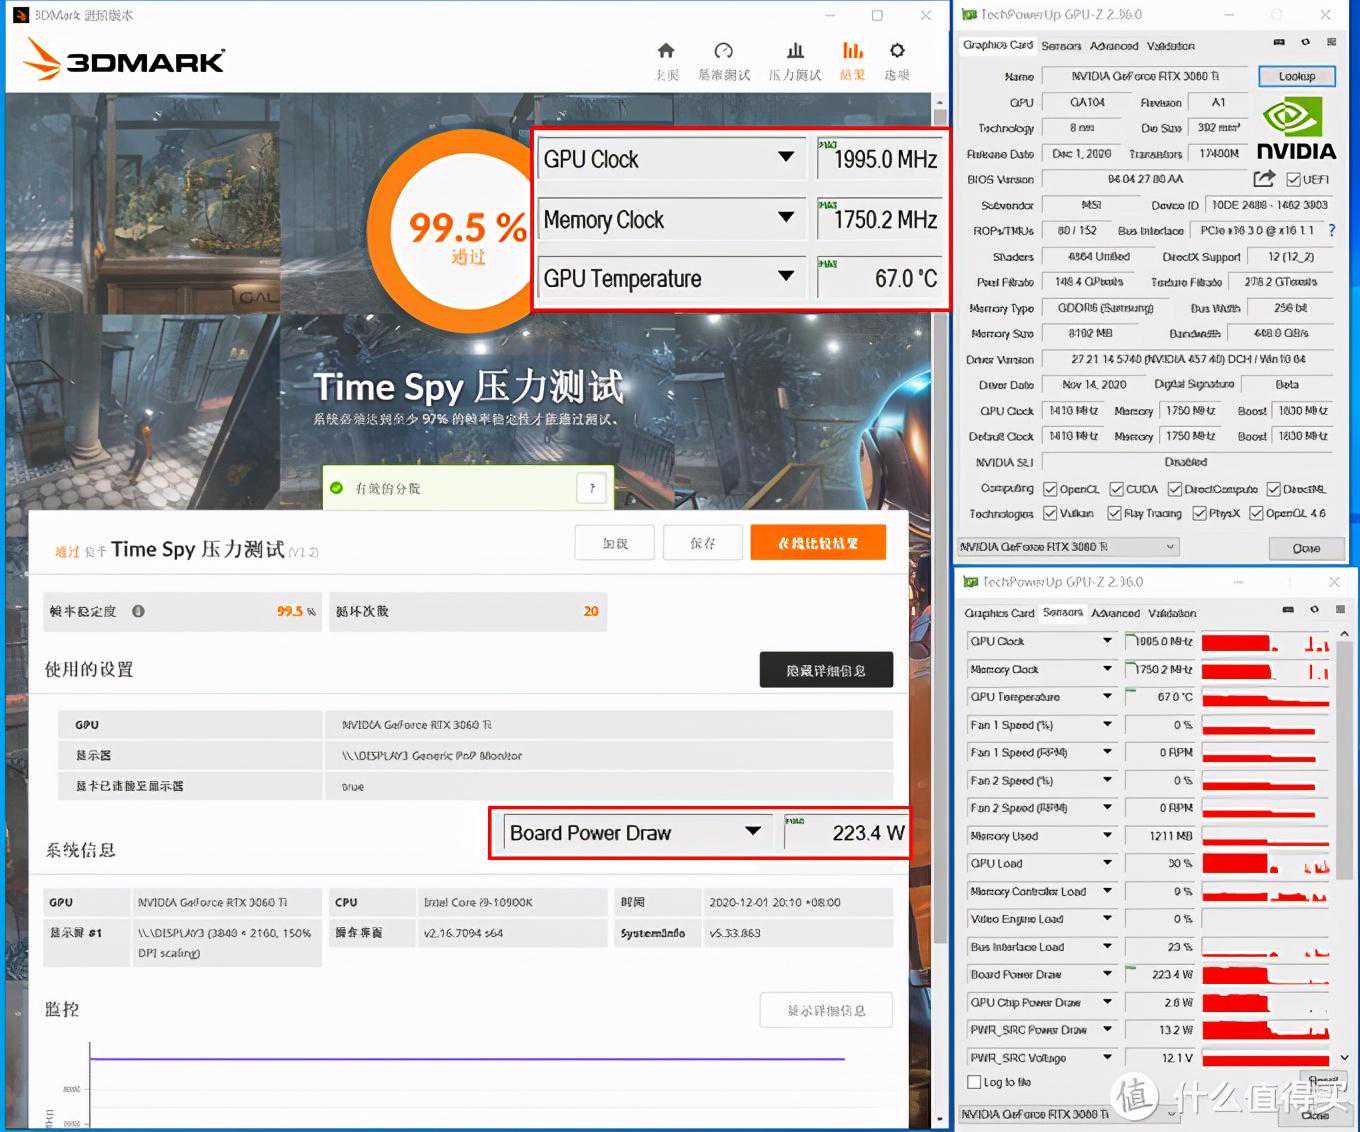Open the 3DMark Home page icon
Screen dimensions: 1360x1132
point(666,52)
